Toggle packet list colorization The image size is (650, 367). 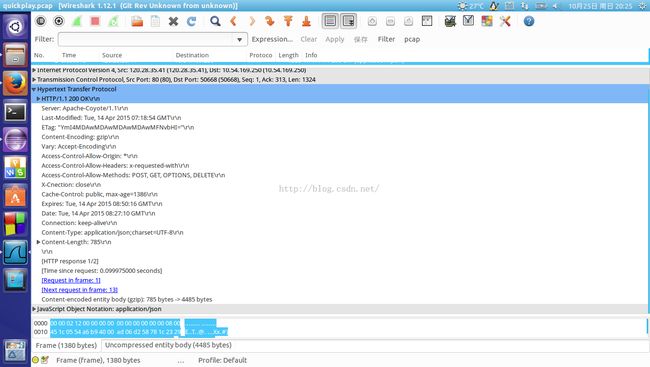point(330,21)
